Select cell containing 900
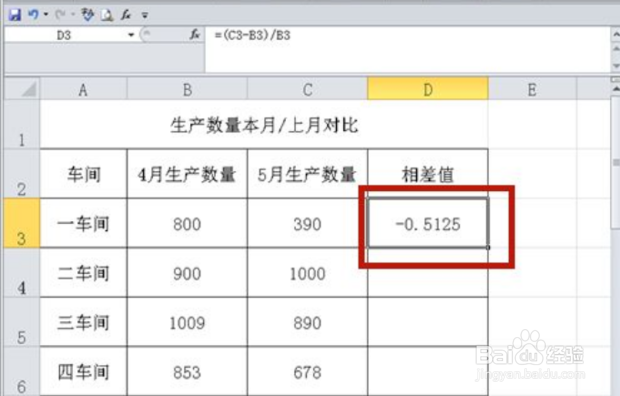620x396 pixels. point(187,273)
